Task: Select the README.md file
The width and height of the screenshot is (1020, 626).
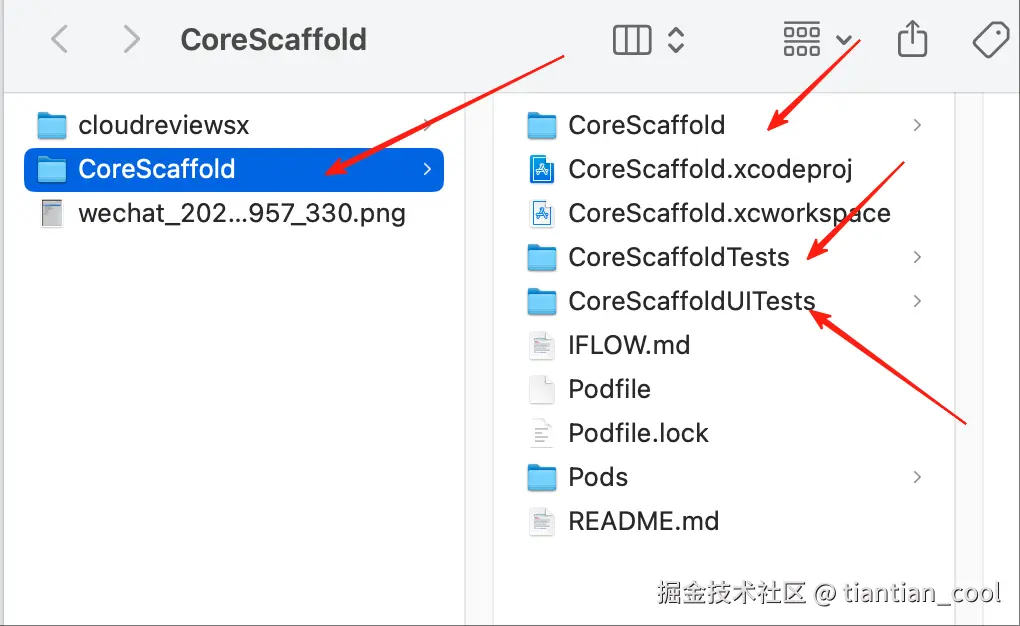Action: point(643,521)
